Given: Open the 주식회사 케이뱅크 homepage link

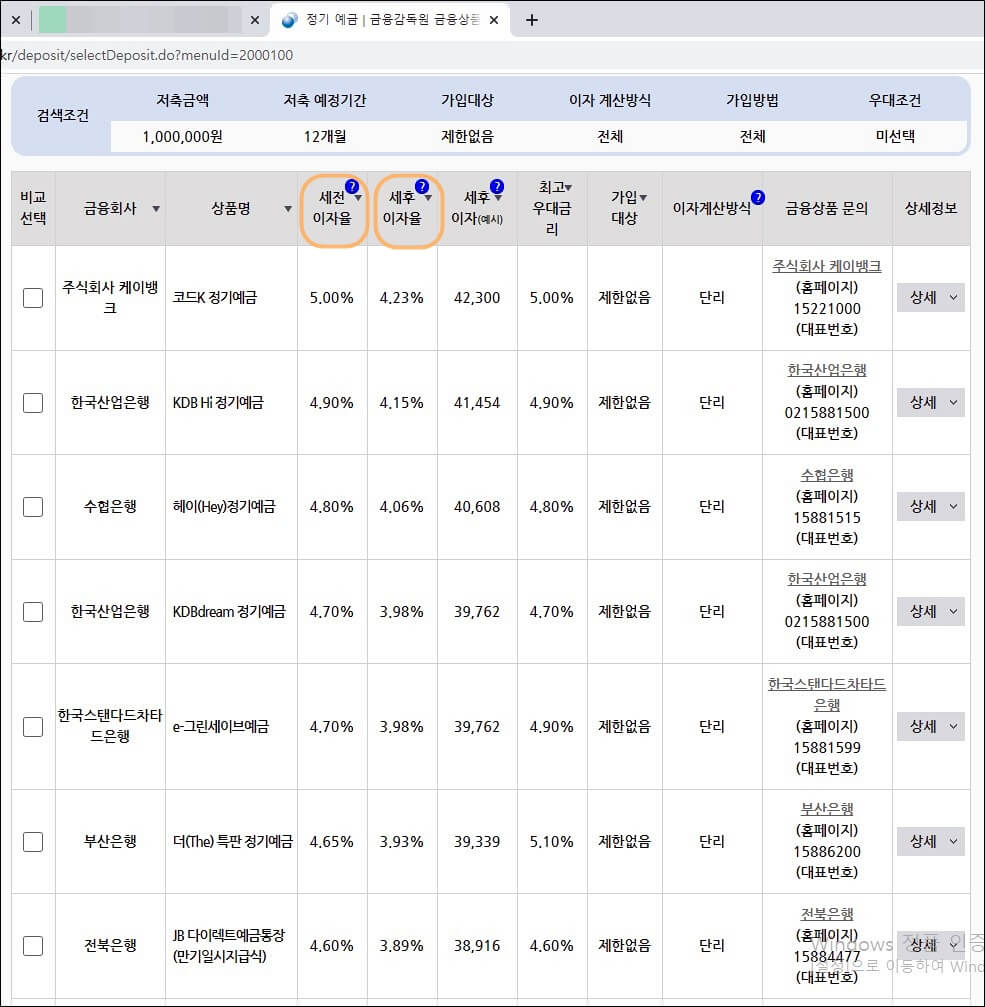Looking at the screenshot, I should pyautogui.click(x=826, y=266).
